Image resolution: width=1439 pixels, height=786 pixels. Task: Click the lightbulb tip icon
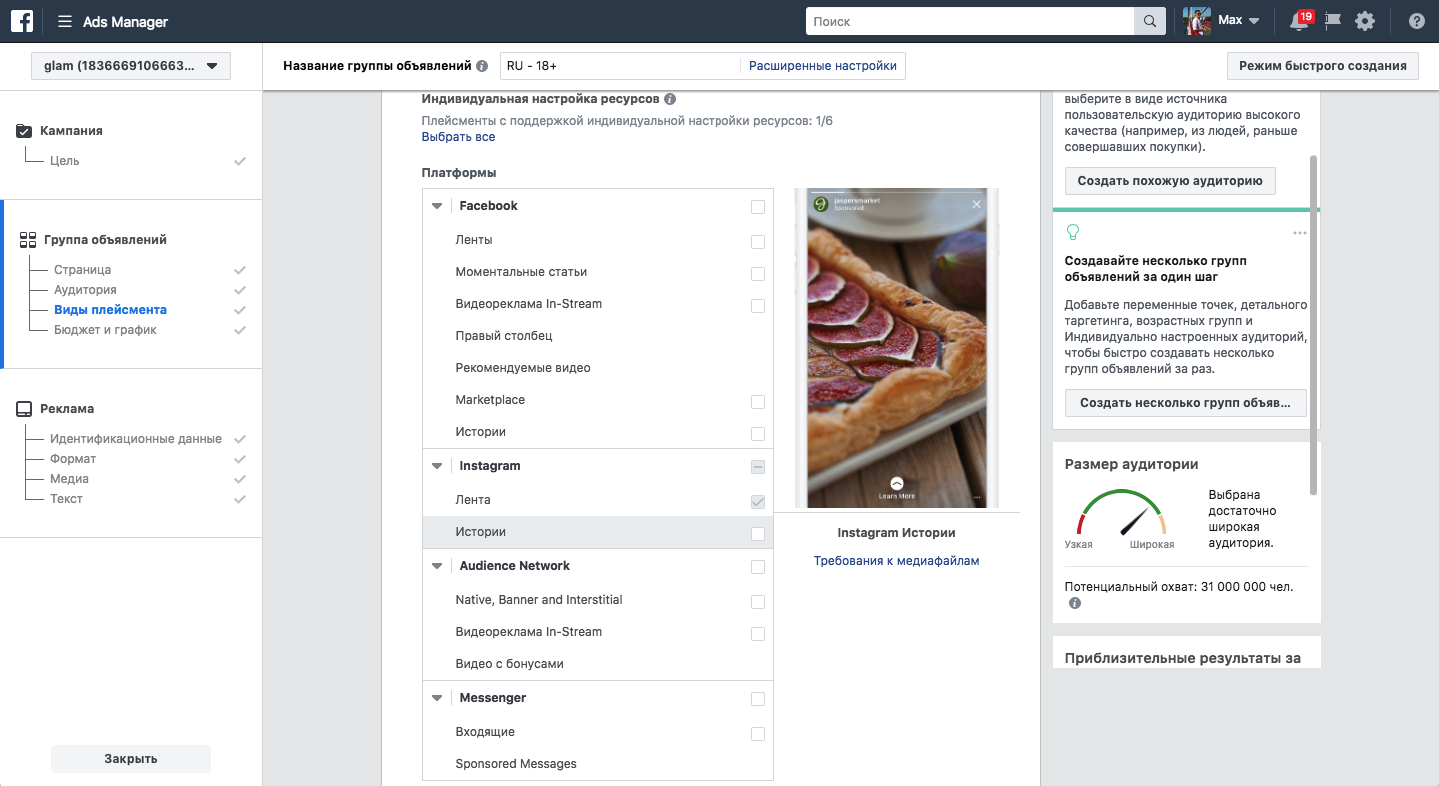click(x=1073, y=232)
